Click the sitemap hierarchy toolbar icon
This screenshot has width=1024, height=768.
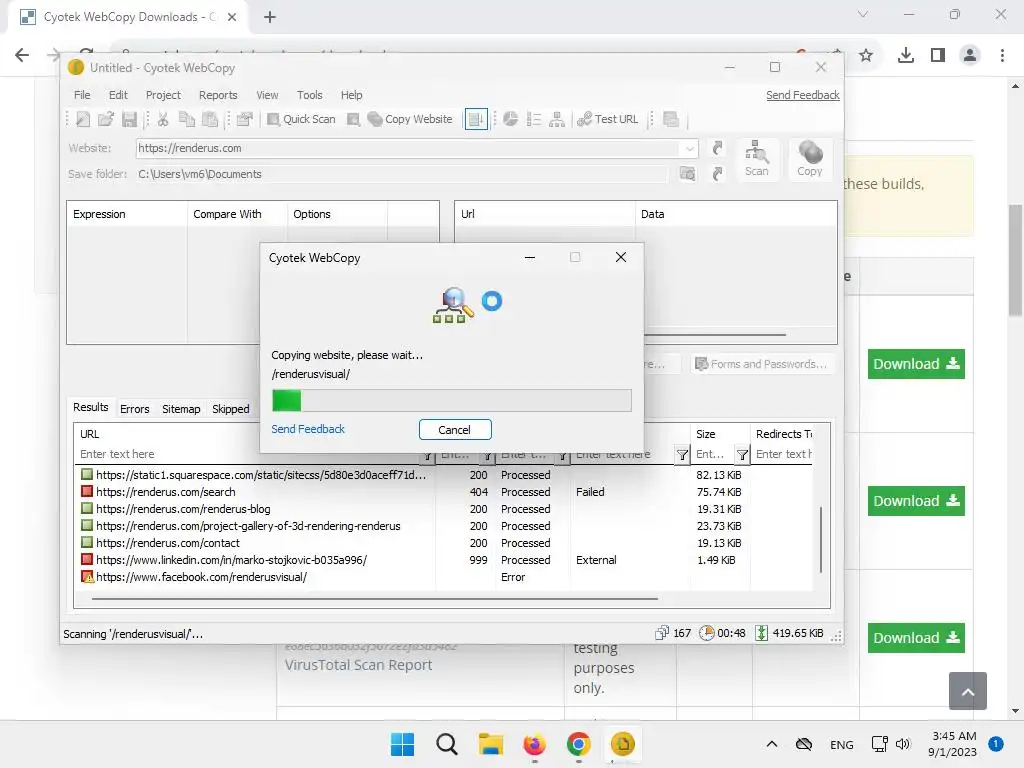point(557,119)
